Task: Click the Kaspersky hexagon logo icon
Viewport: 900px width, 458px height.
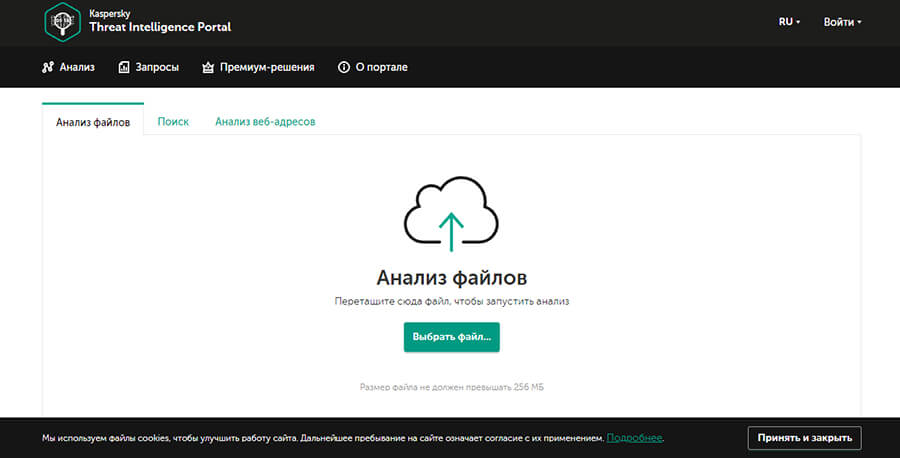Action: pyautogui.click(x=62, y=22)
